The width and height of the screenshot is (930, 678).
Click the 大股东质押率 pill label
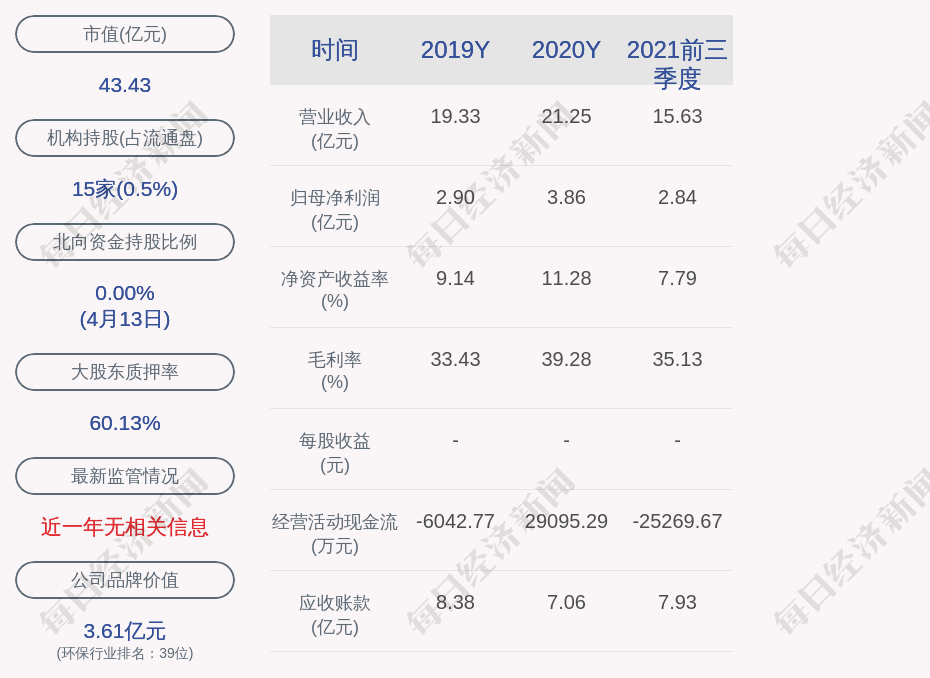click(125, 372)
